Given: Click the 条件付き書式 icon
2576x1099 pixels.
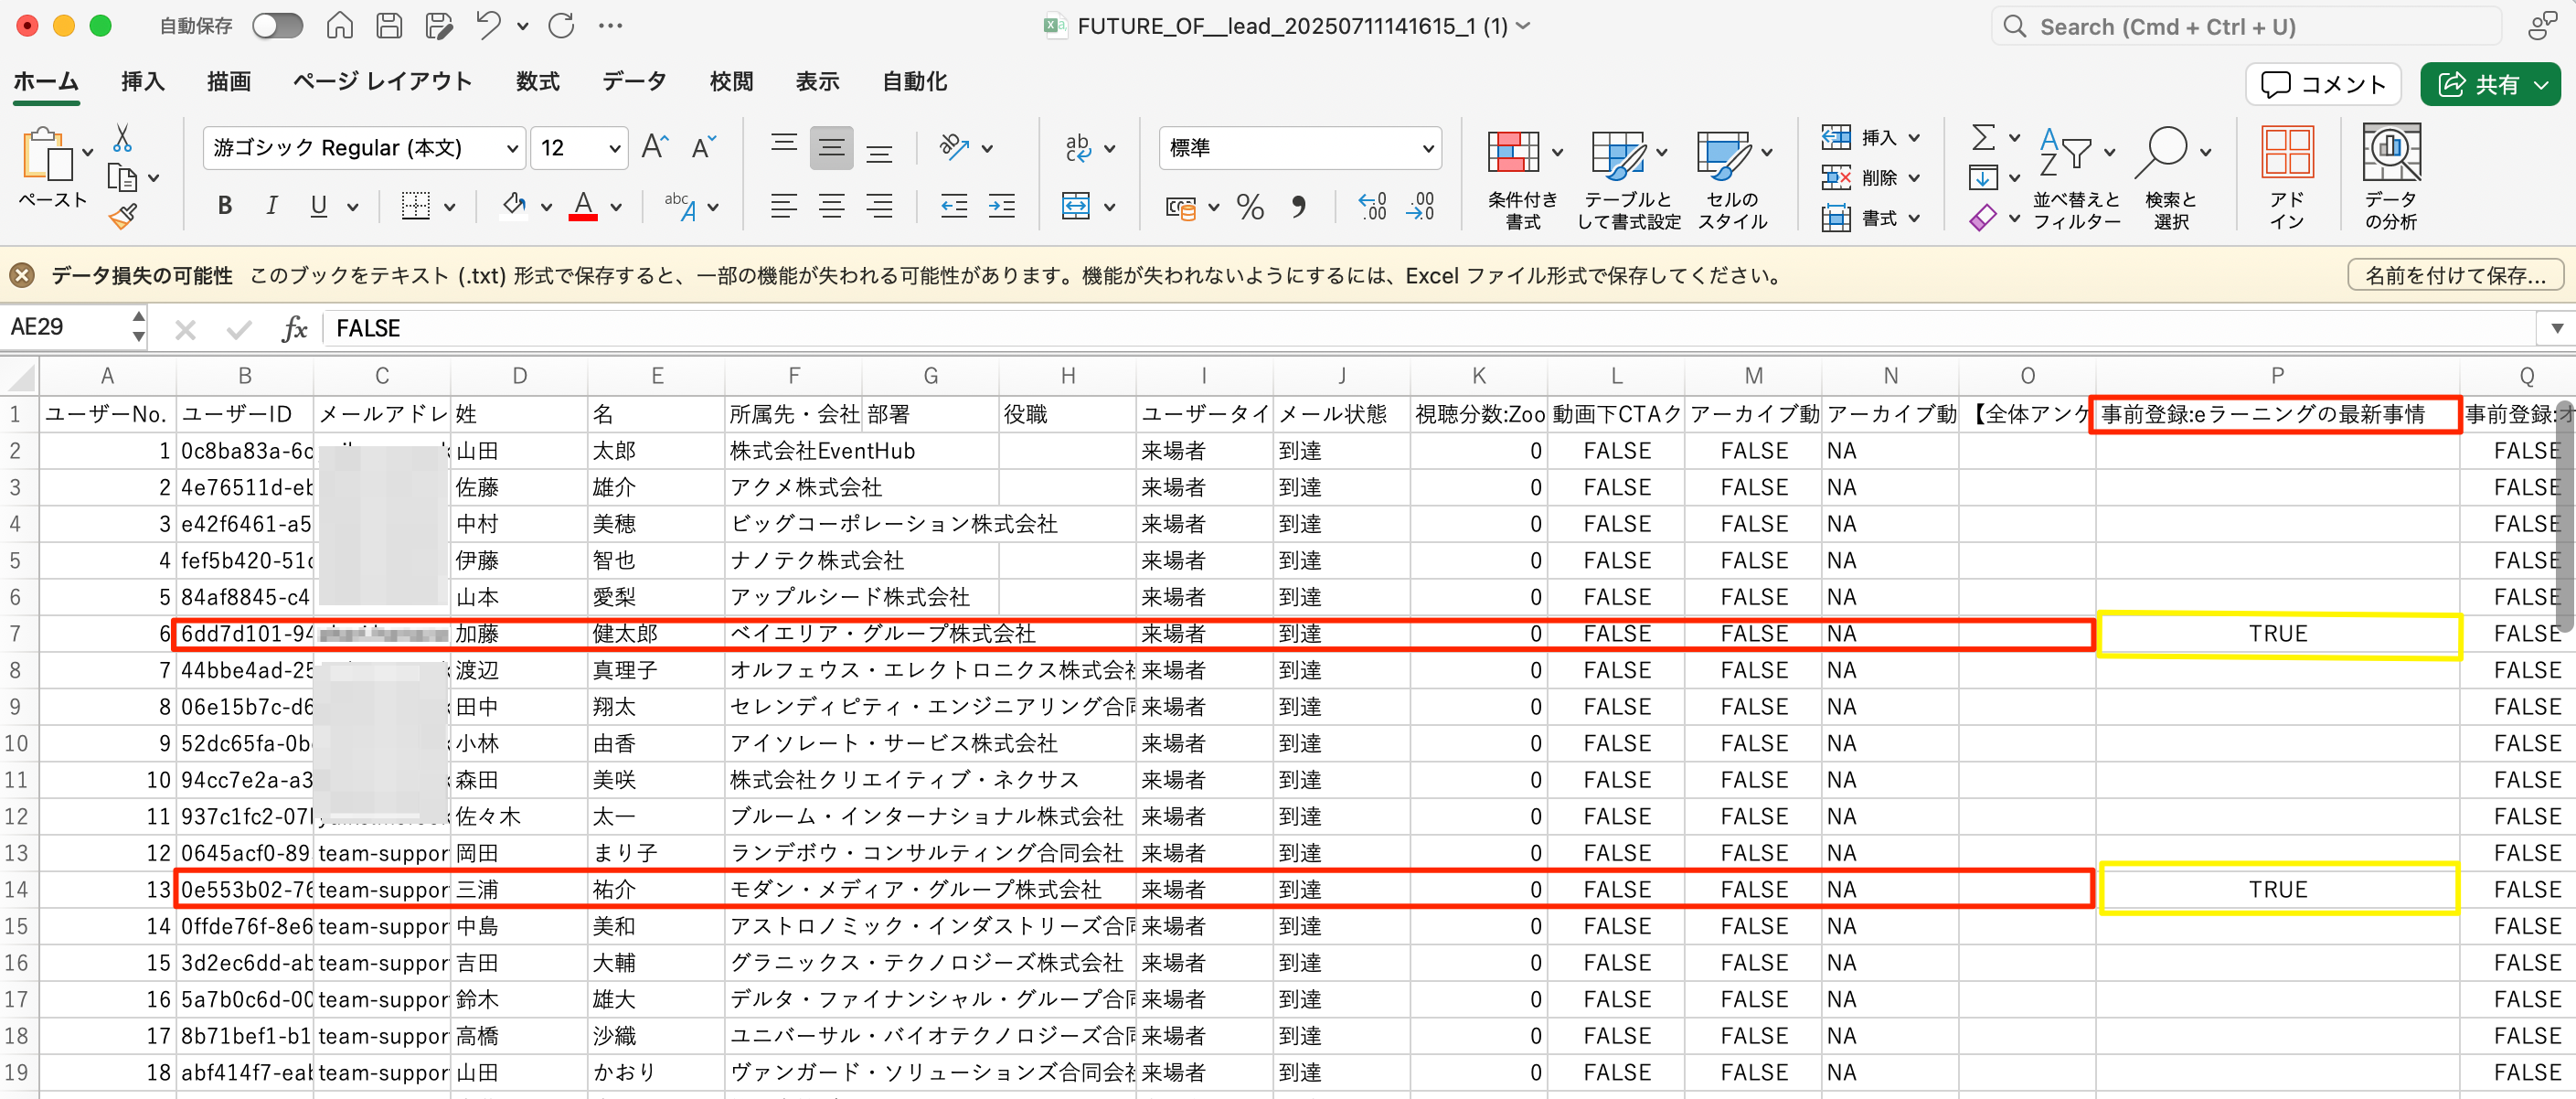Looking at the screenshot, I should pyautogui.click(x=1513, y=153).
